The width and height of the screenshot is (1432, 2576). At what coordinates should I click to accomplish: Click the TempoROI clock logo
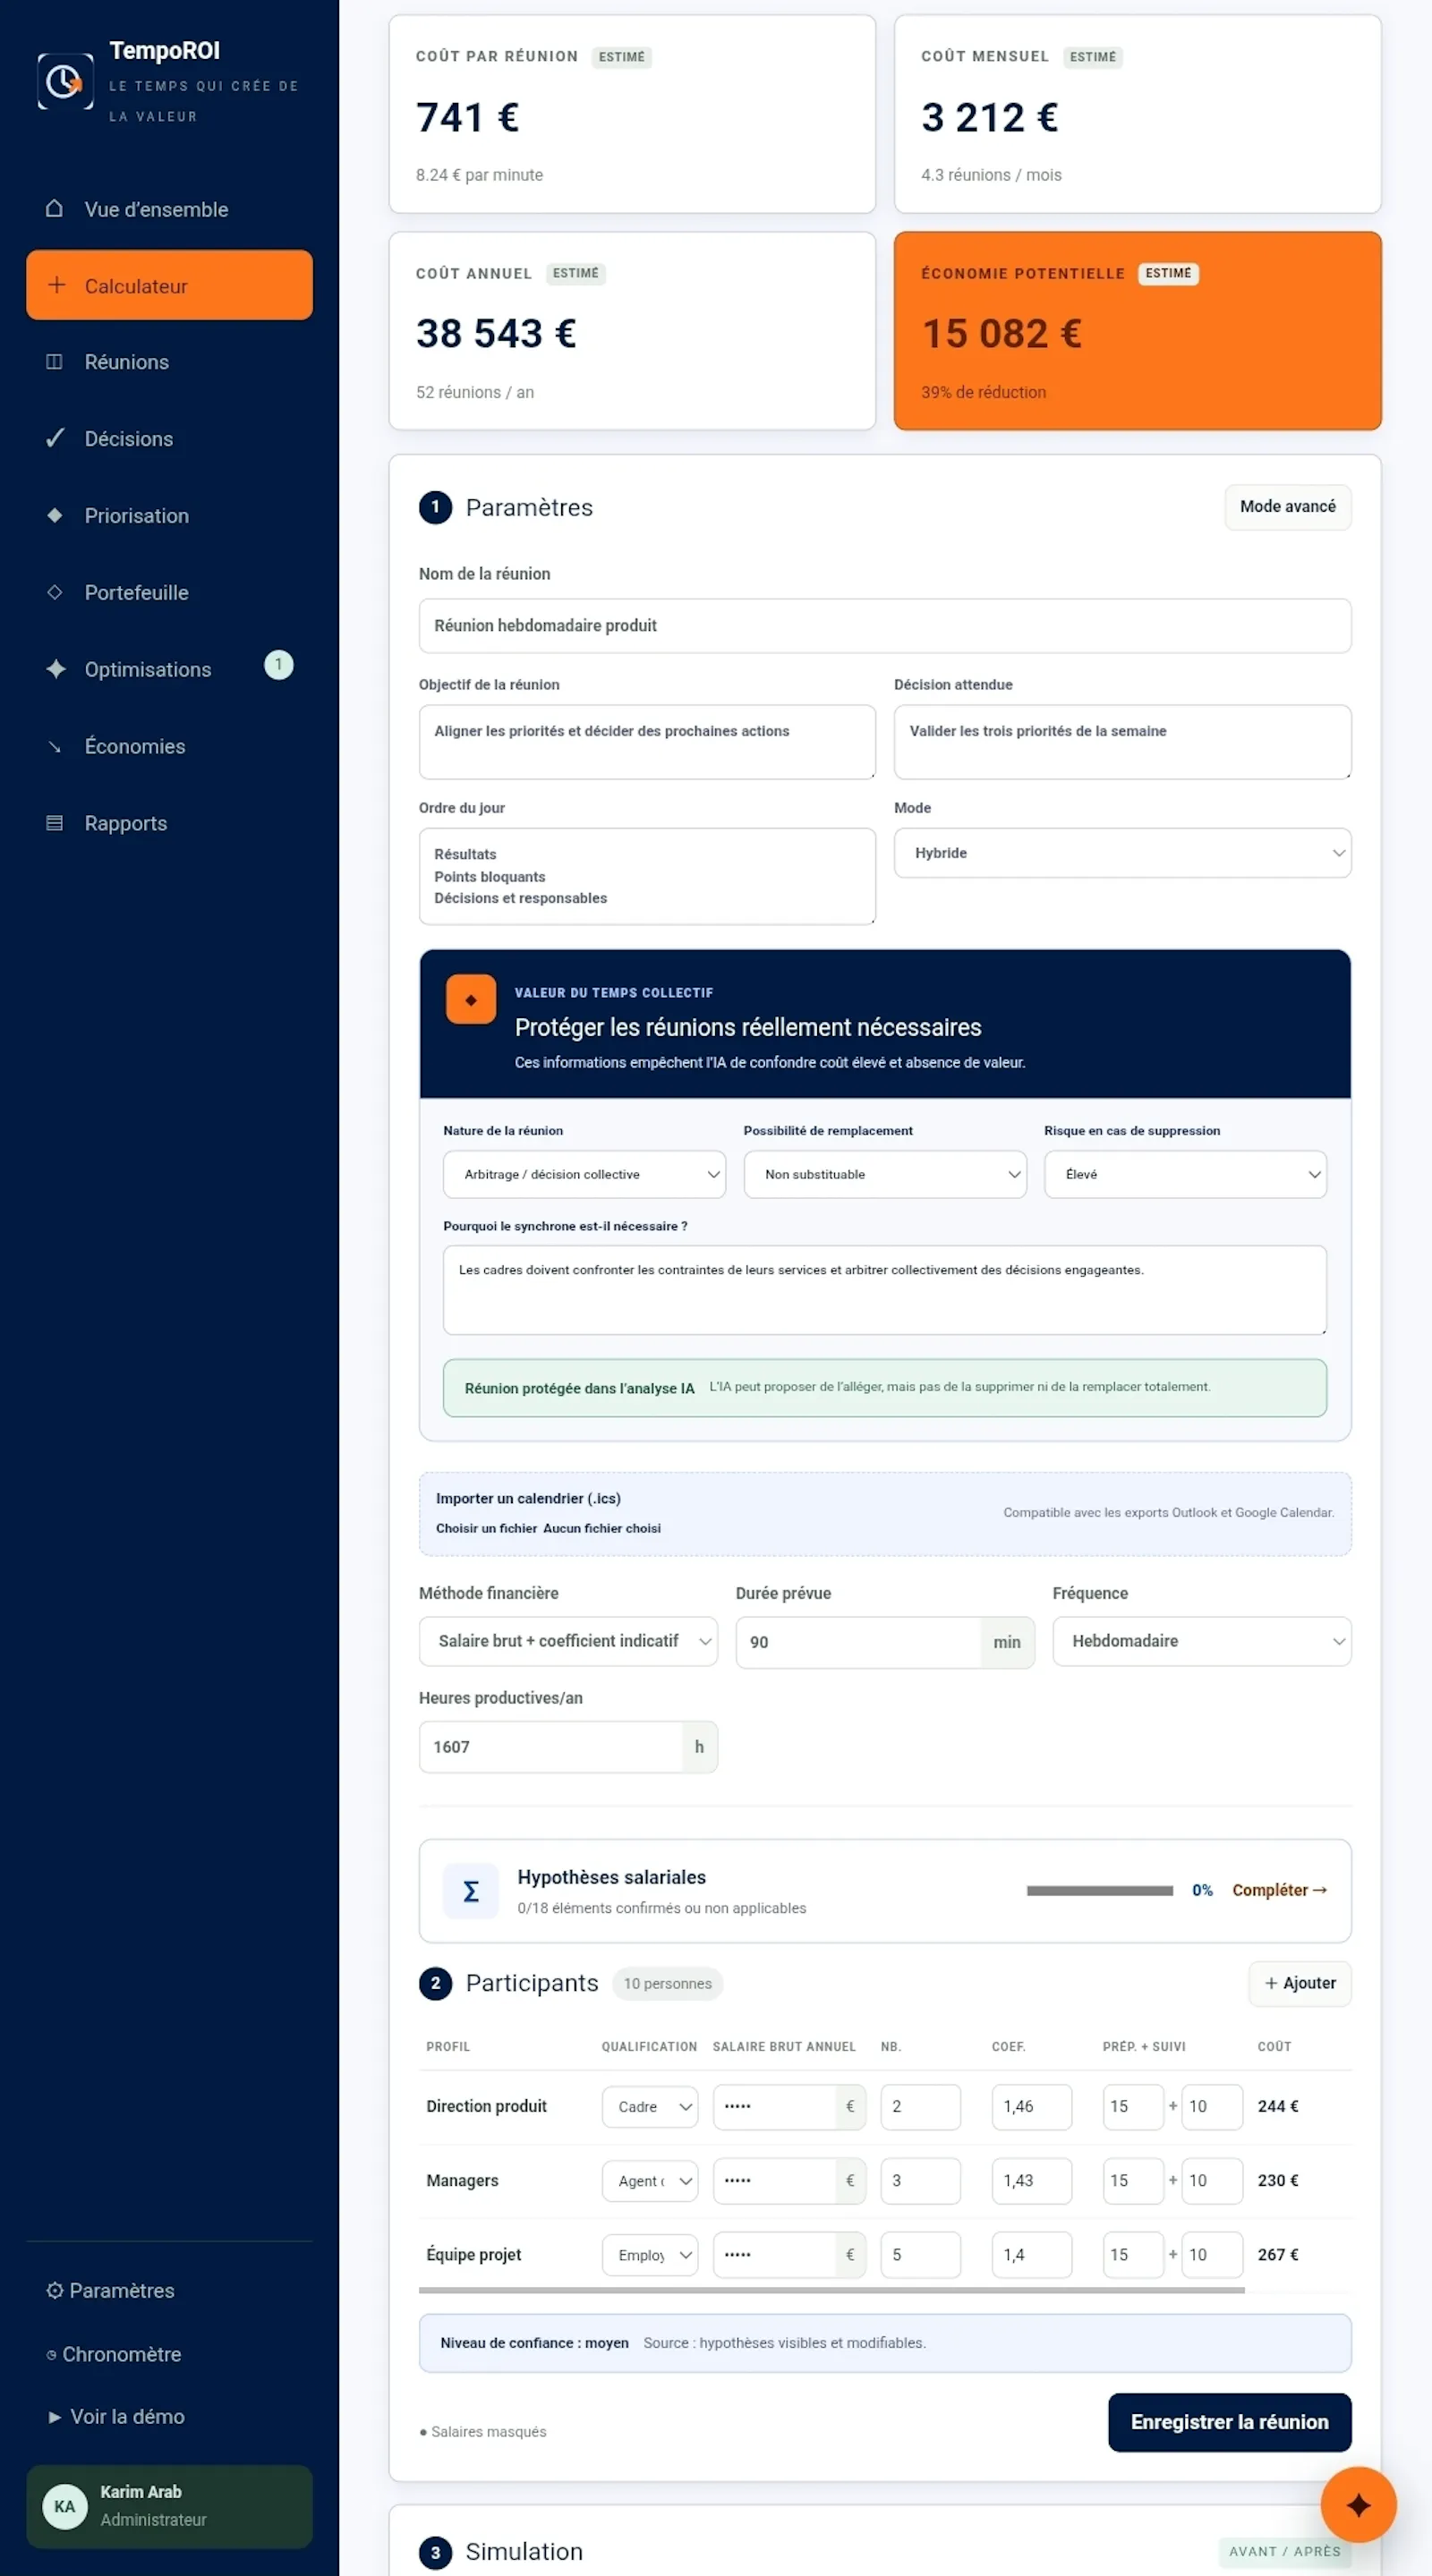tap(65, 81)
